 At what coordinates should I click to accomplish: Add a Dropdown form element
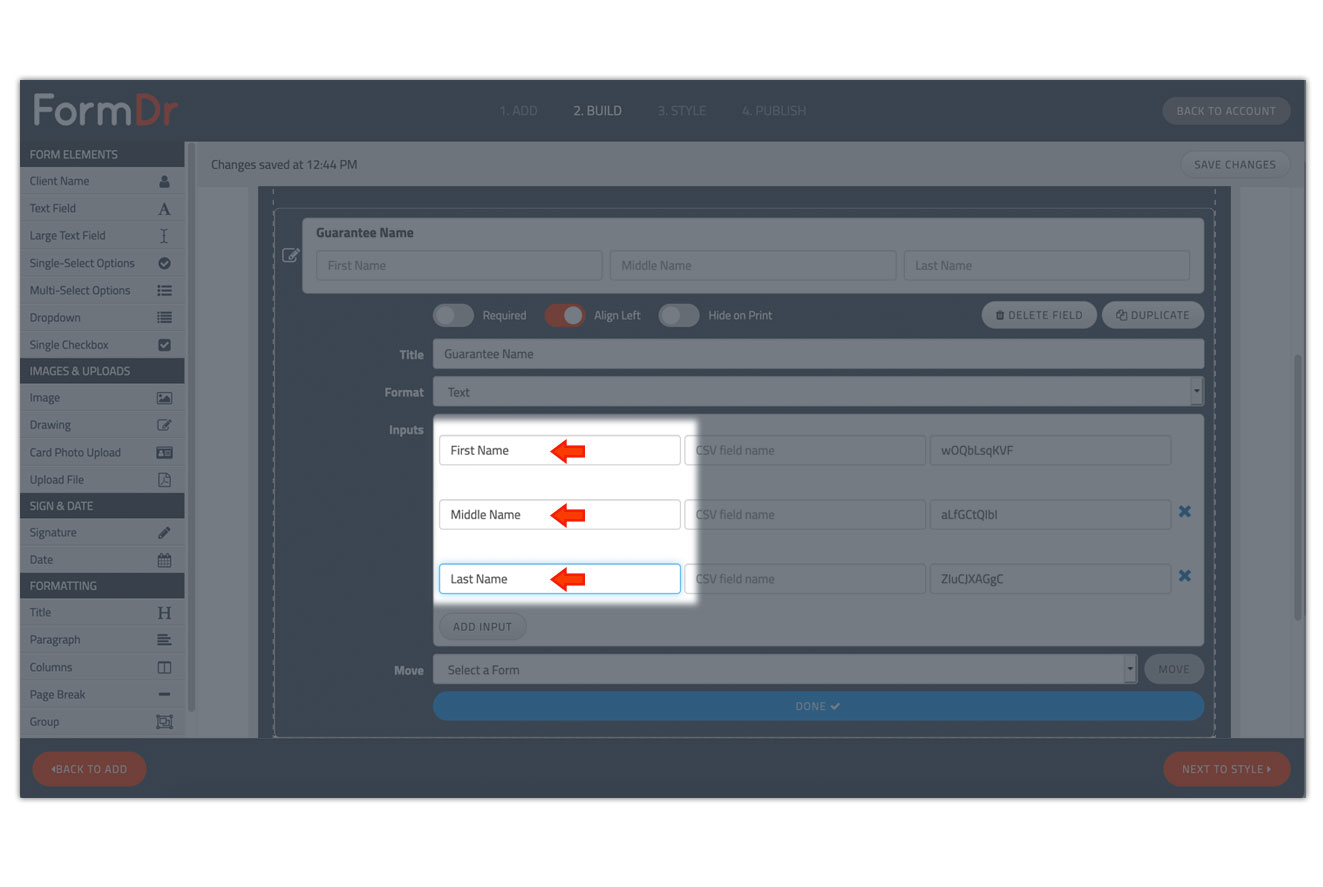(101, 317)
